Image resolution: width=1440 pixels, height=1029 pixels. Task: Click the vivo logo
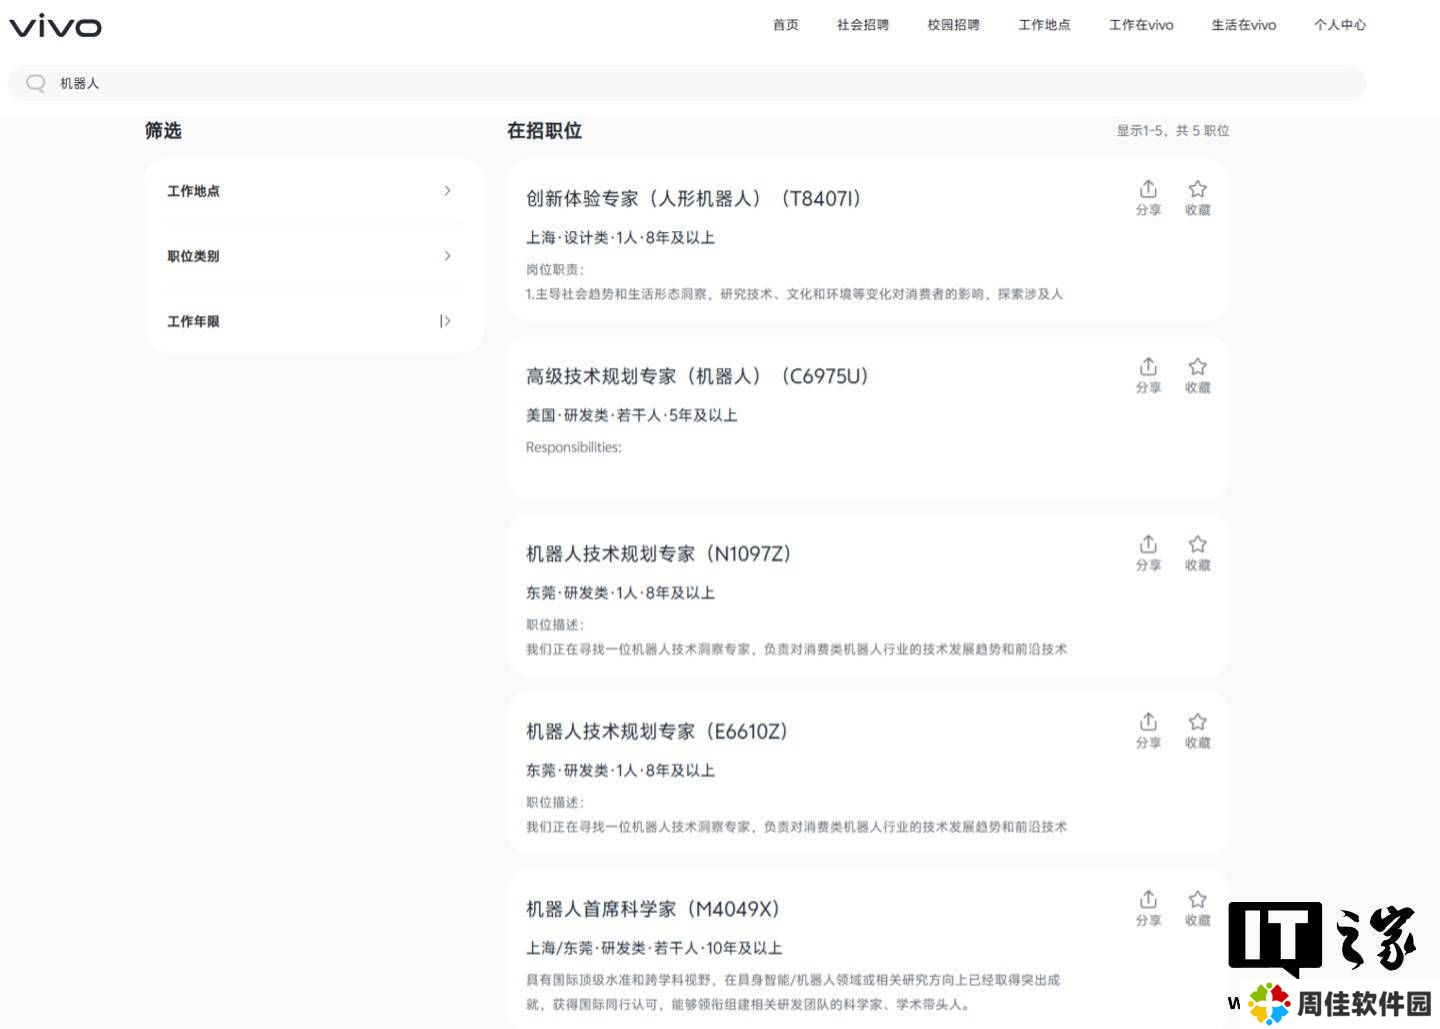(55, 26)
